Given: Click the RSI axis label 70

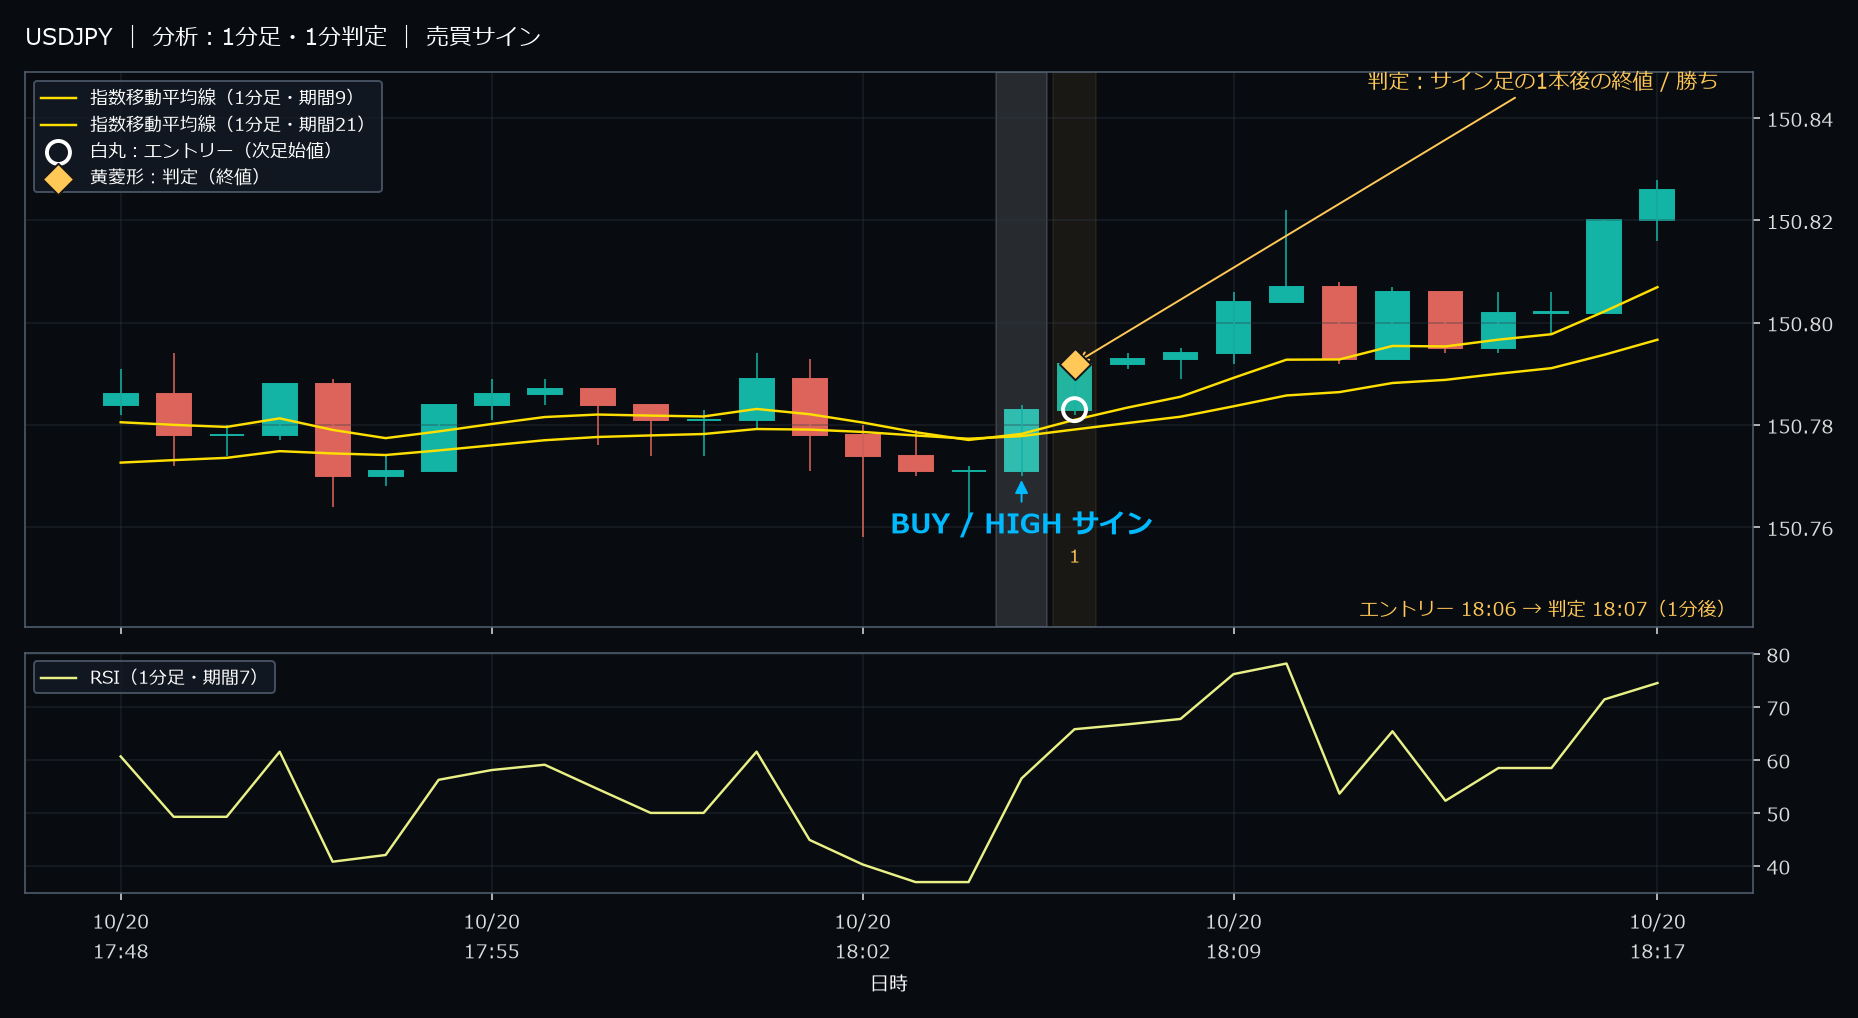Looking at the screenshot, I should (x=1778, y=709).
